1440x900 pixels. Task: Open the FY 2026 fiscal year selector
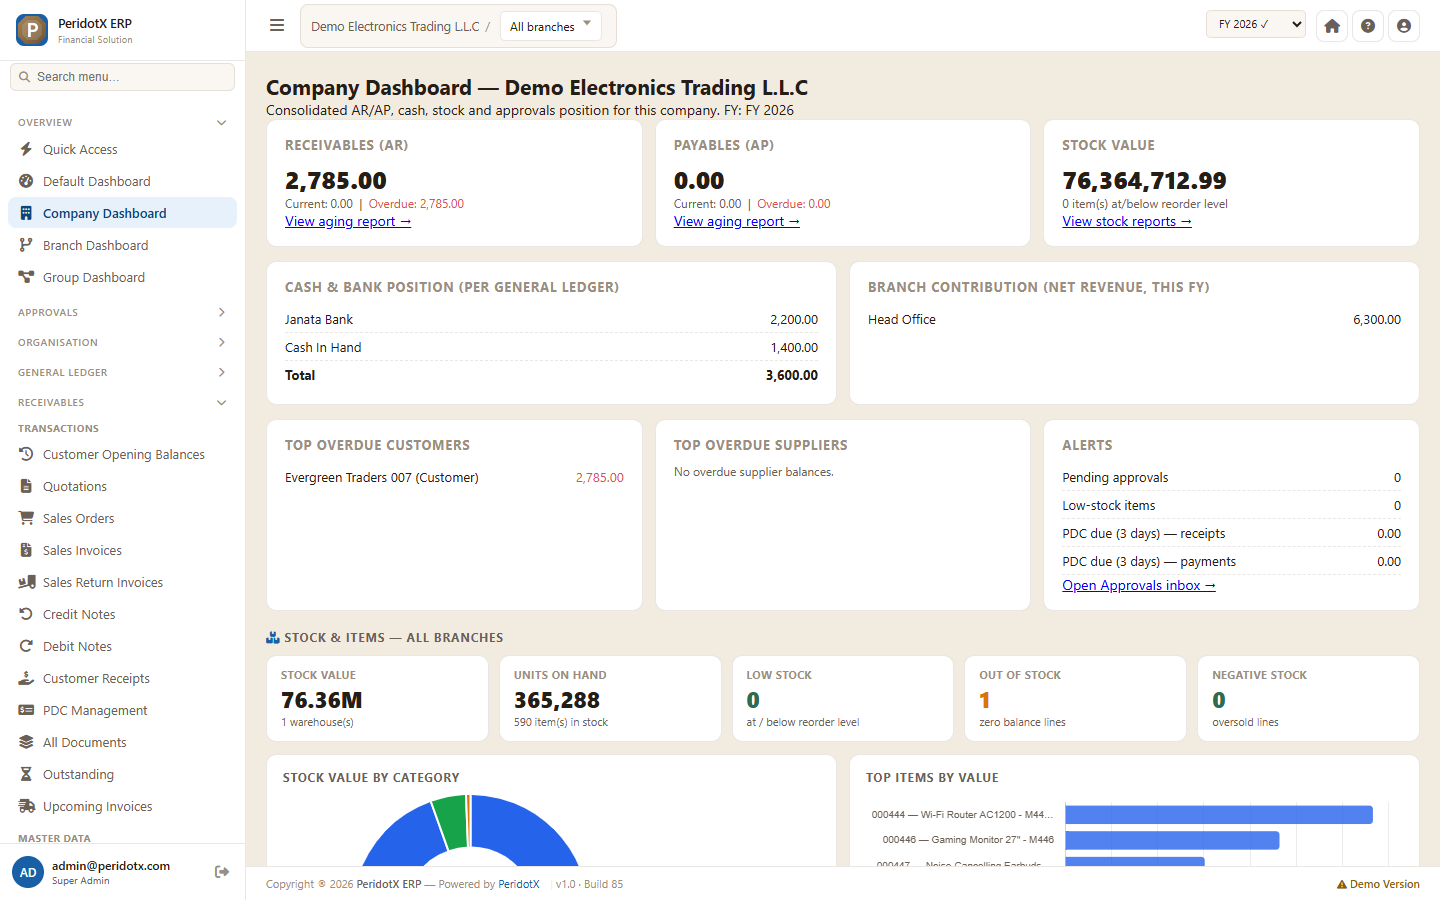(1256, 24)
